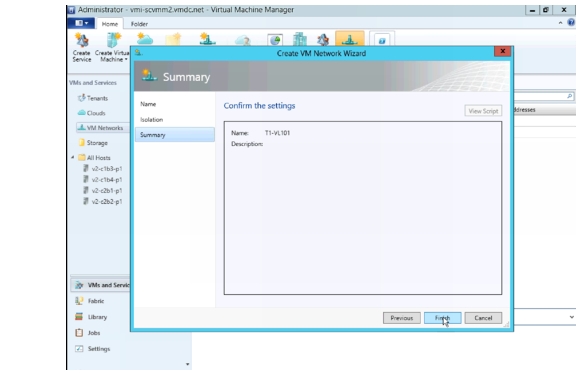Click the PowerShell ribbon icon

coord(382,40)
